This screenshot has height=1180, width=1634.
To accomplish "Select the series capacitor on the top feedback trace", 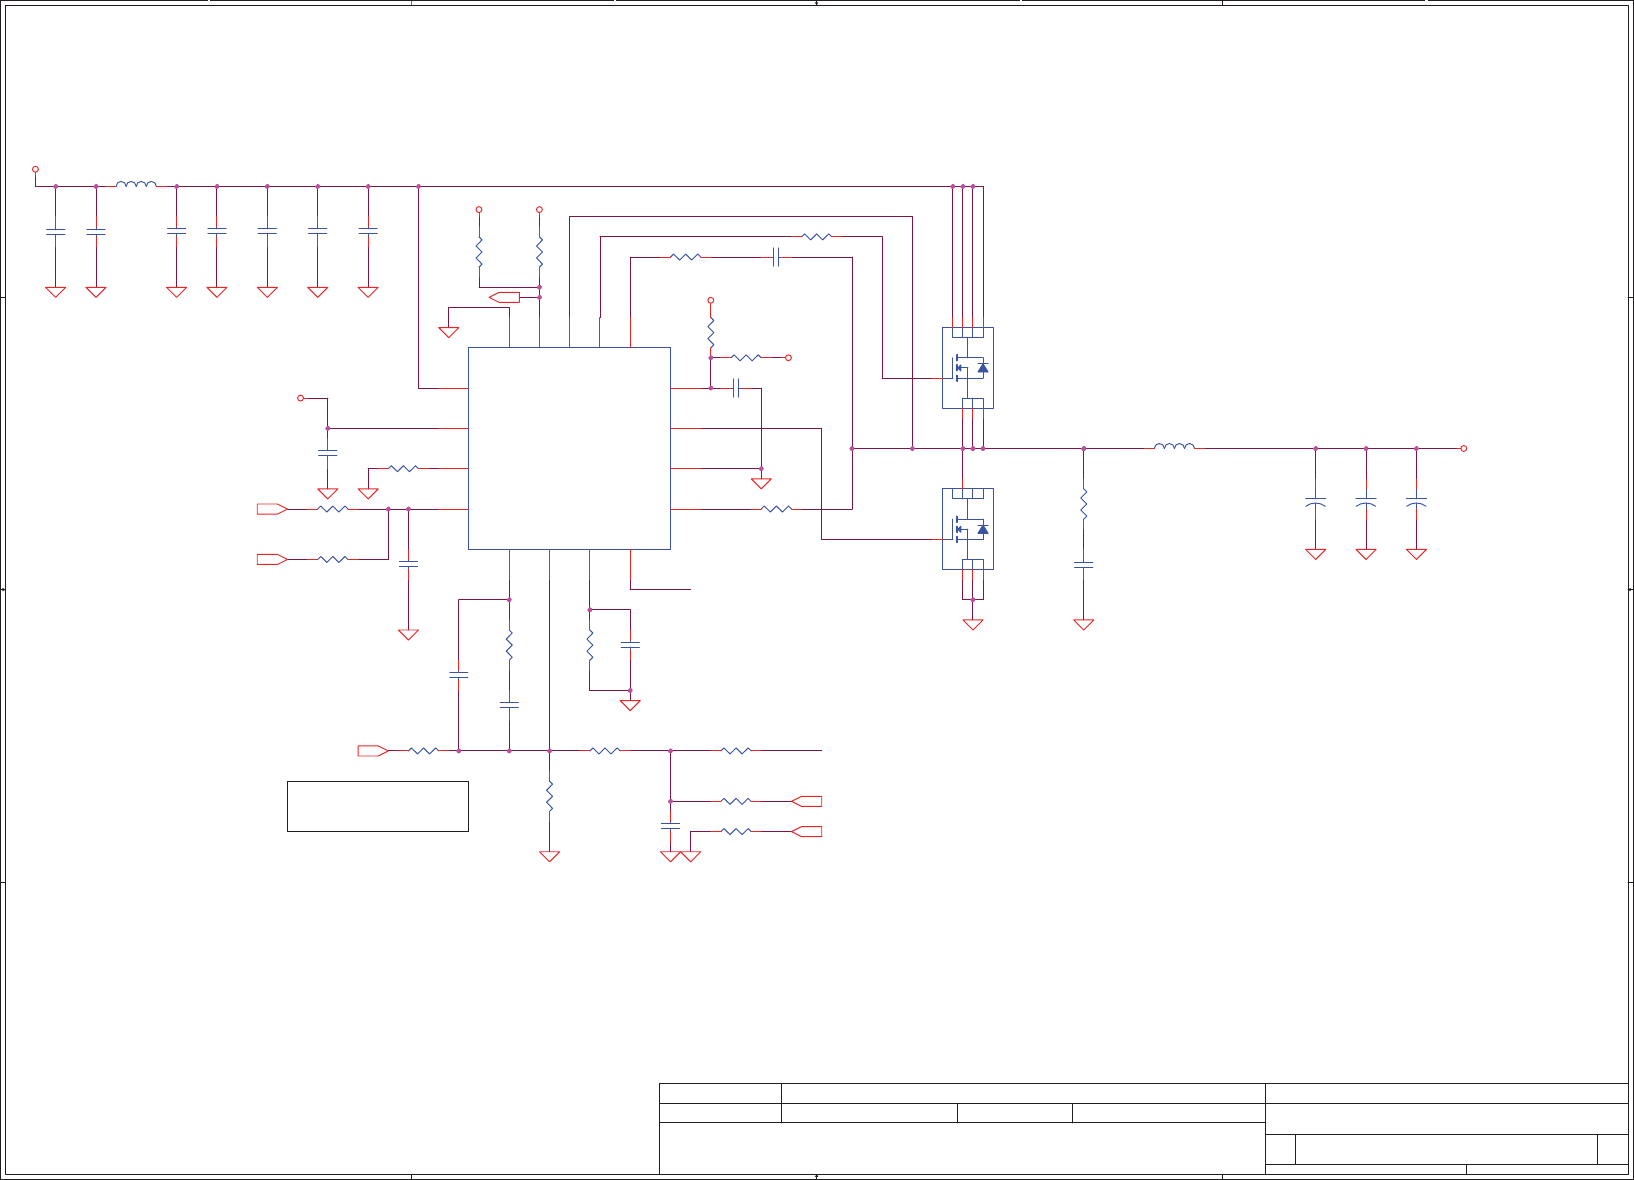I will (x=776, y=258).
